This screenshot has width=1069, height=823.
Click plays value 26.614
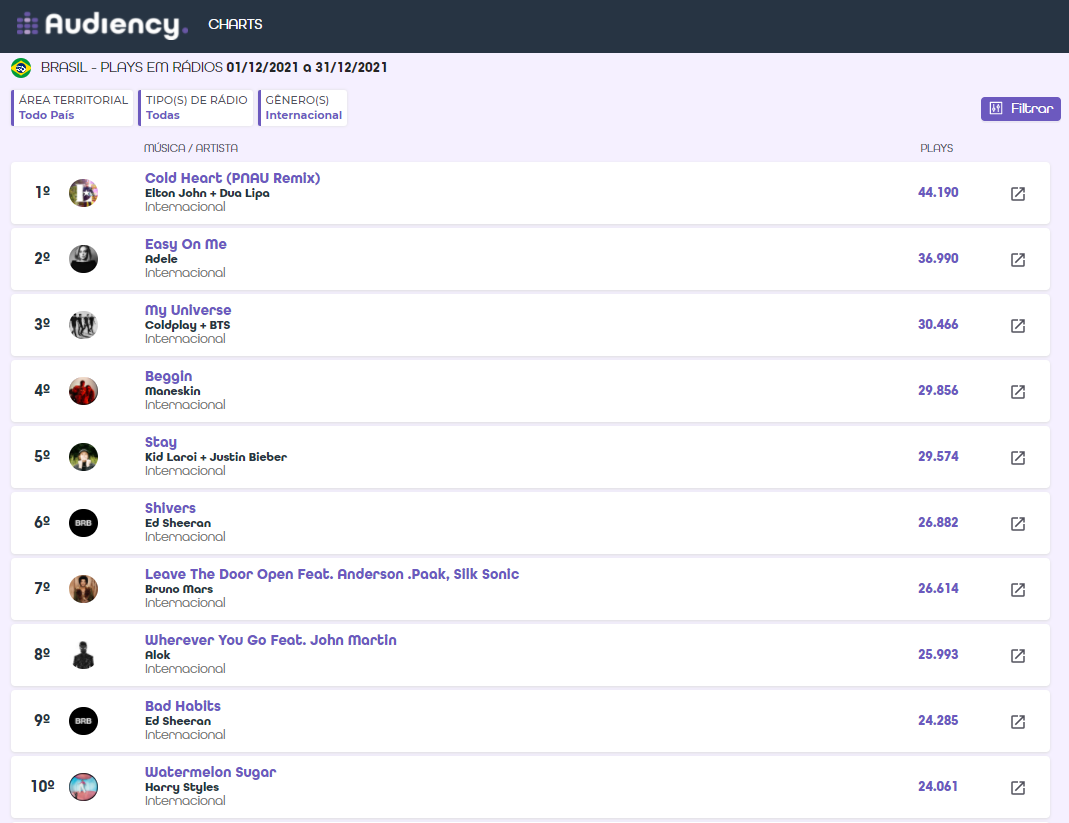[x=938, y=588]
